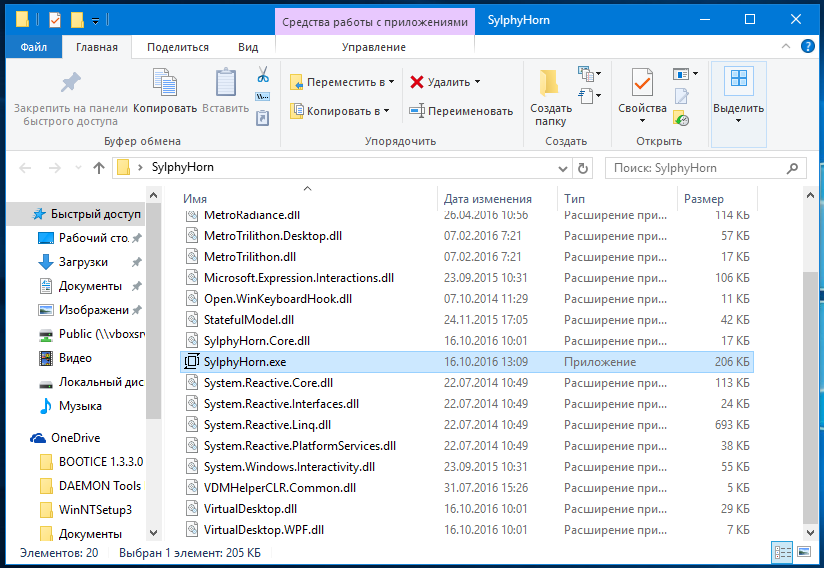Open recent locations dropdown arrow
The image size is (824, 568).
[x=78, y=168]
